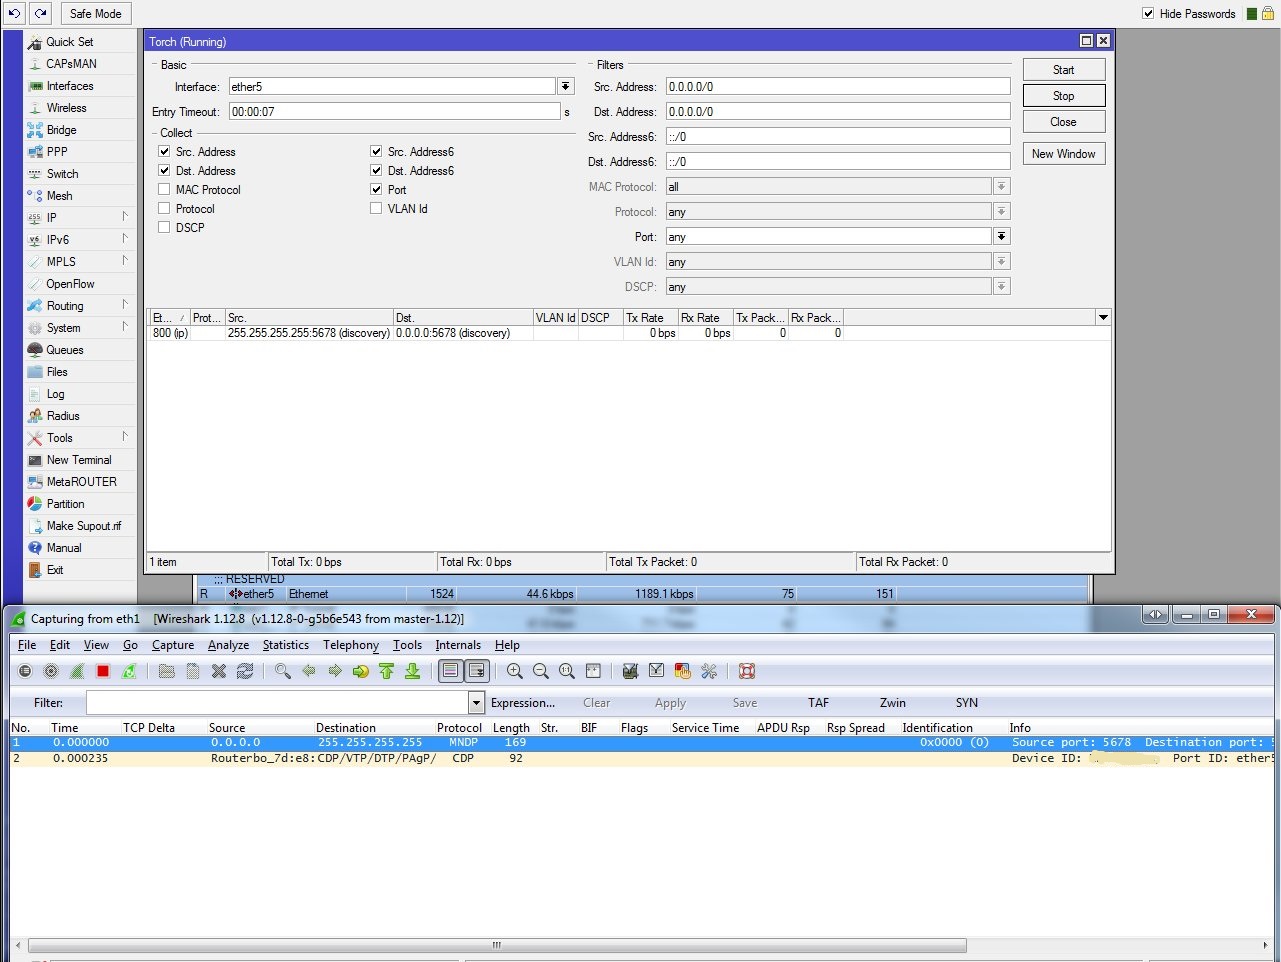Click the Src. Address filter field
The image size is (1281, 962).
click(837, 87)
